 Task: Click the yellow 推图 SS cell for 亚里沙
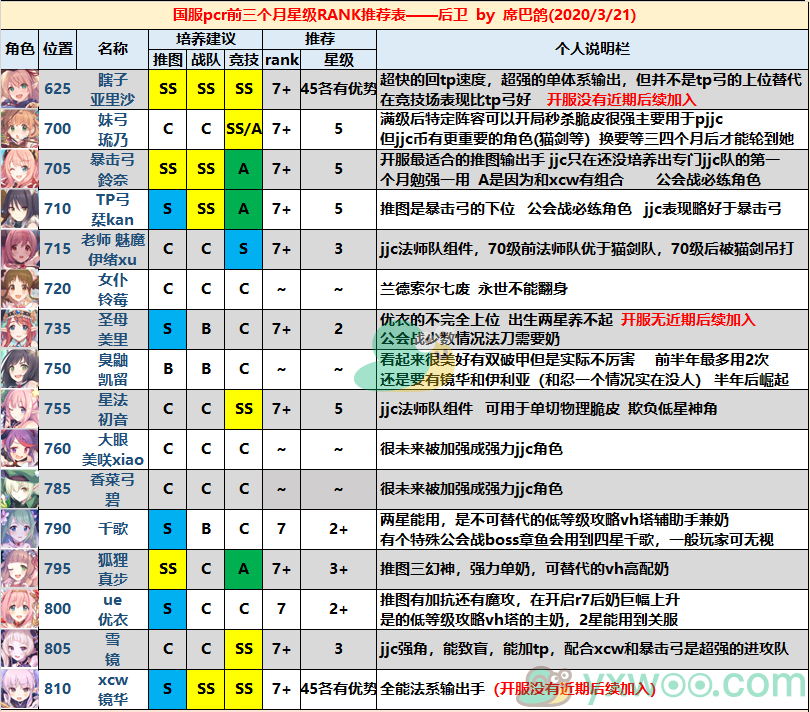click(x=167, y=89)
